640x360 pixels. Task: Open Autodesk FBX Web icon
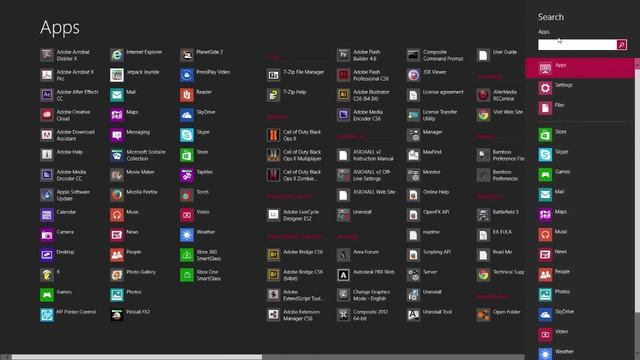tap(343, 275)
